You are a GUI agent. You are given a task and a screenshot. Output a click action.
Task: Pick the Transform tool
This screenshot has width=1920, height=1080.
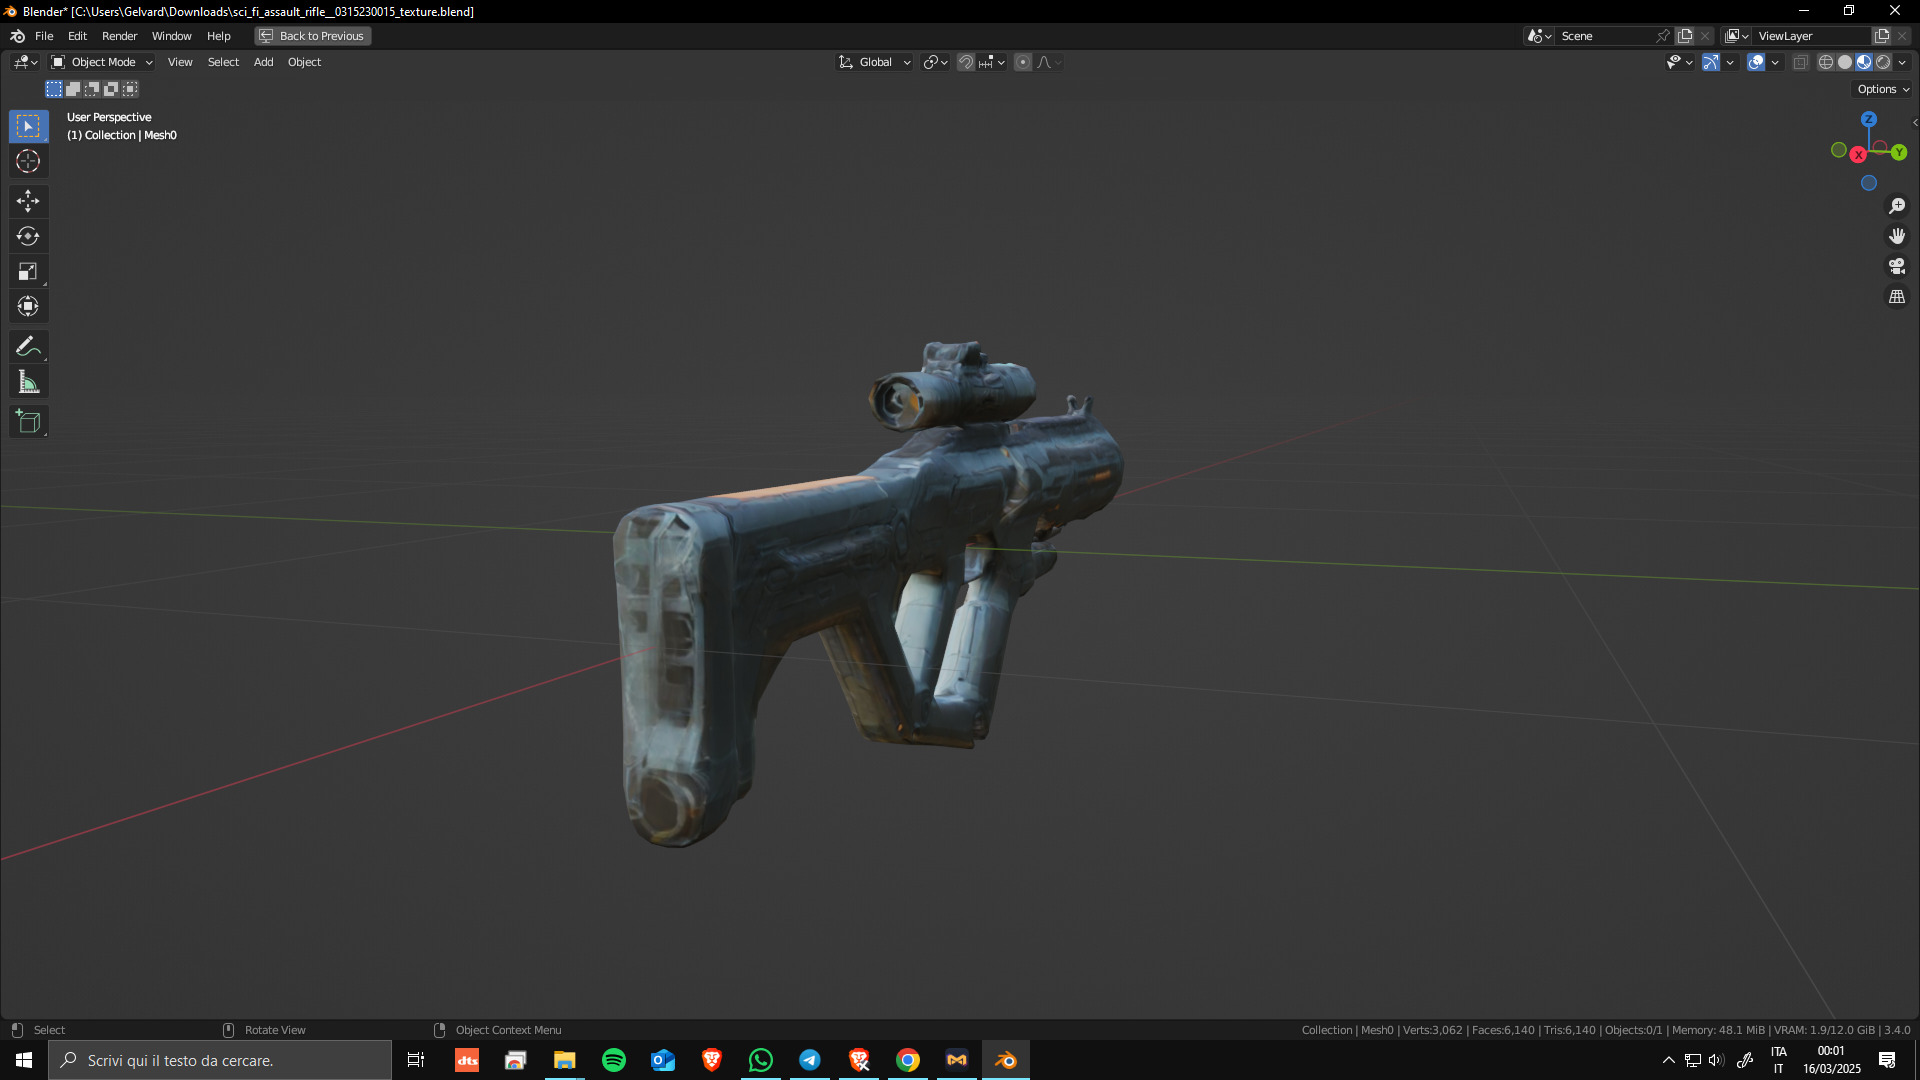tap(28, 306)
